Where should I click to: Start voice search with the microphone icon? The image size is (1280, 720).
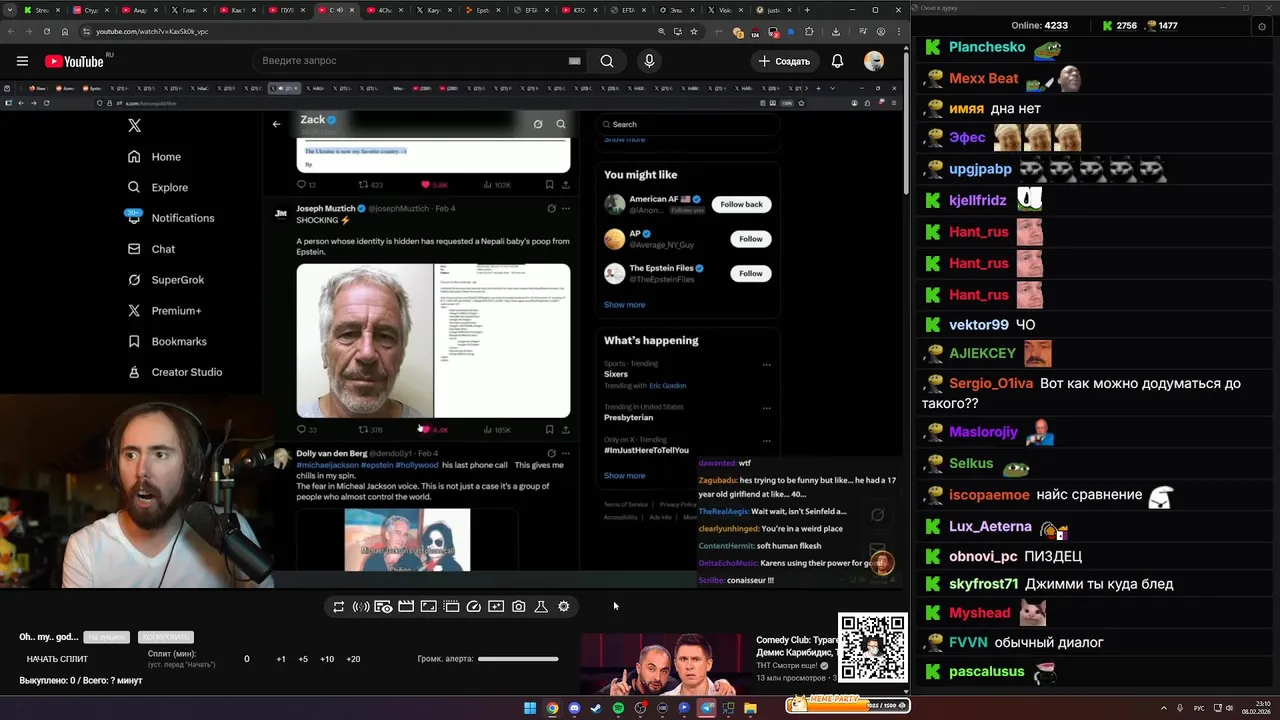[x=649, y=61]
